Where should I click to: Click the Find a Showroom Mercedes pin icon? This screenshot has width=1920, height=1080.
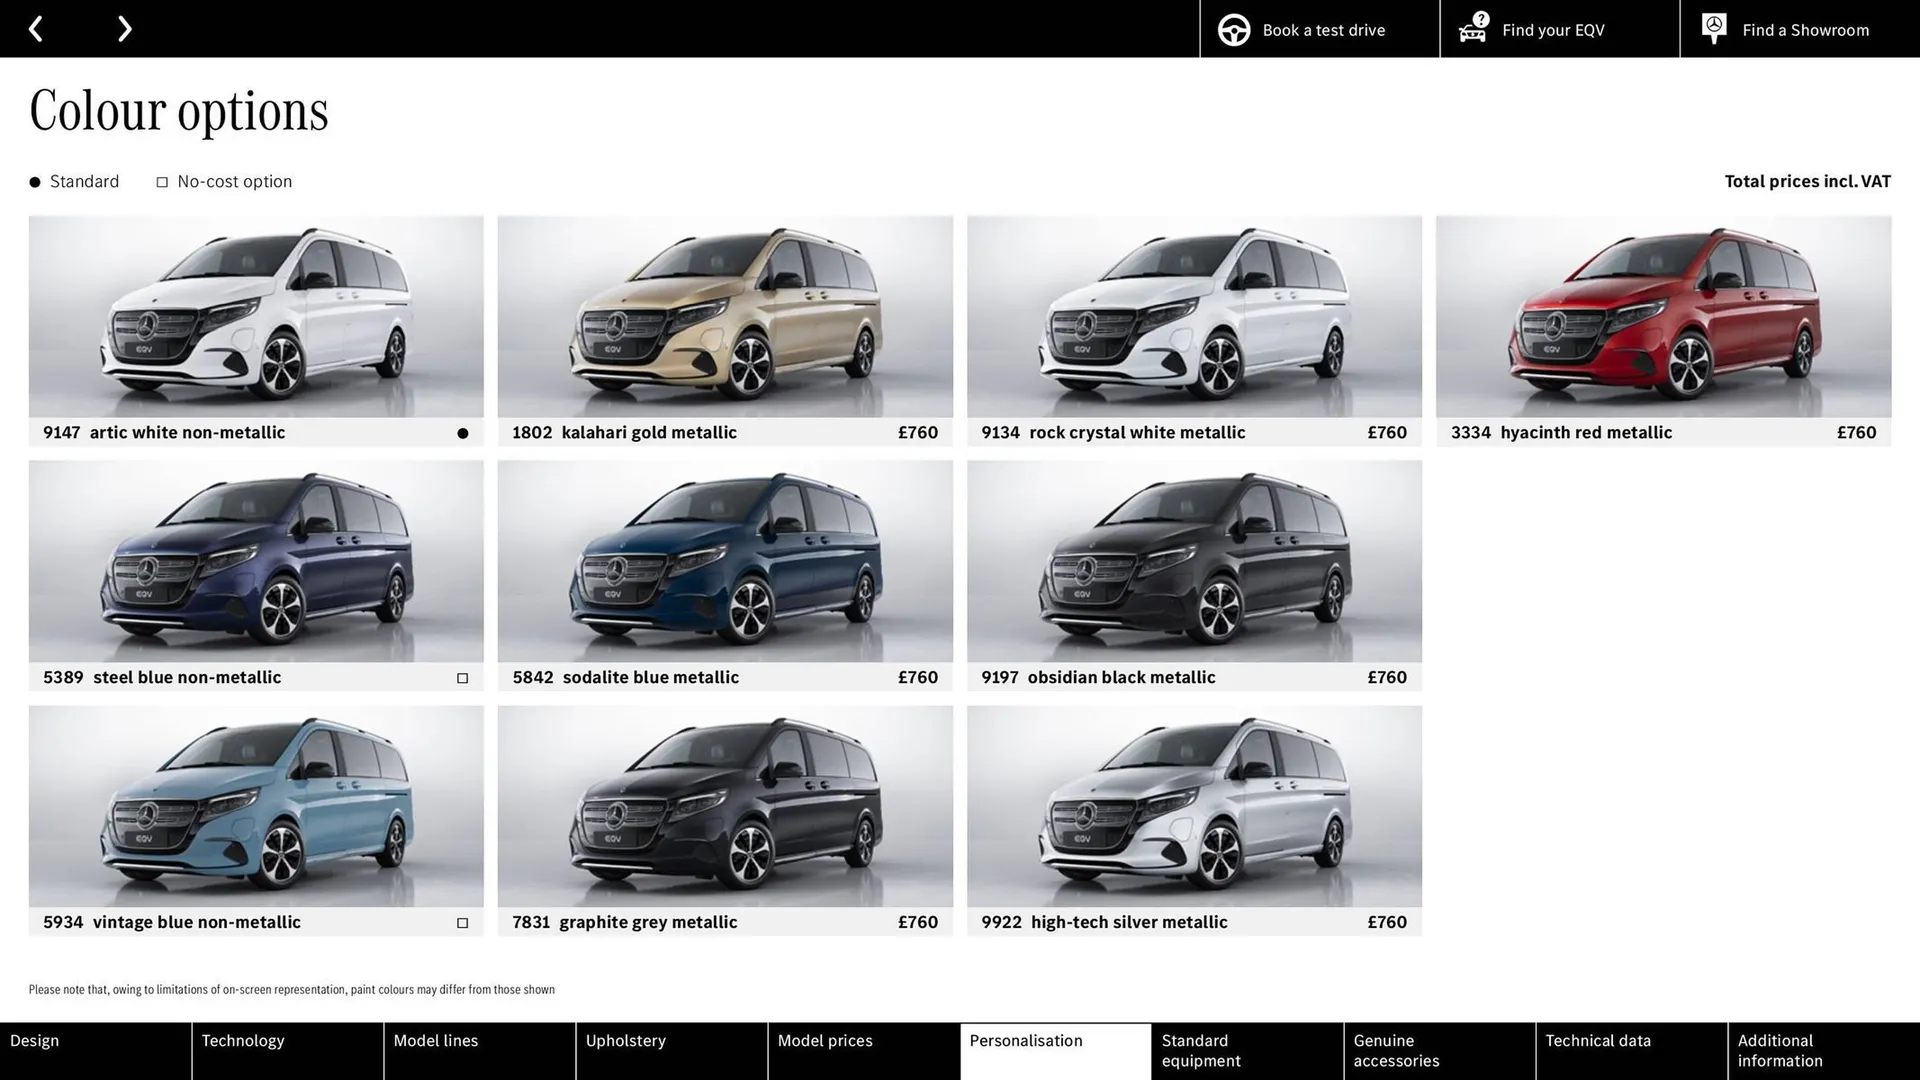tap(1713, 28)
